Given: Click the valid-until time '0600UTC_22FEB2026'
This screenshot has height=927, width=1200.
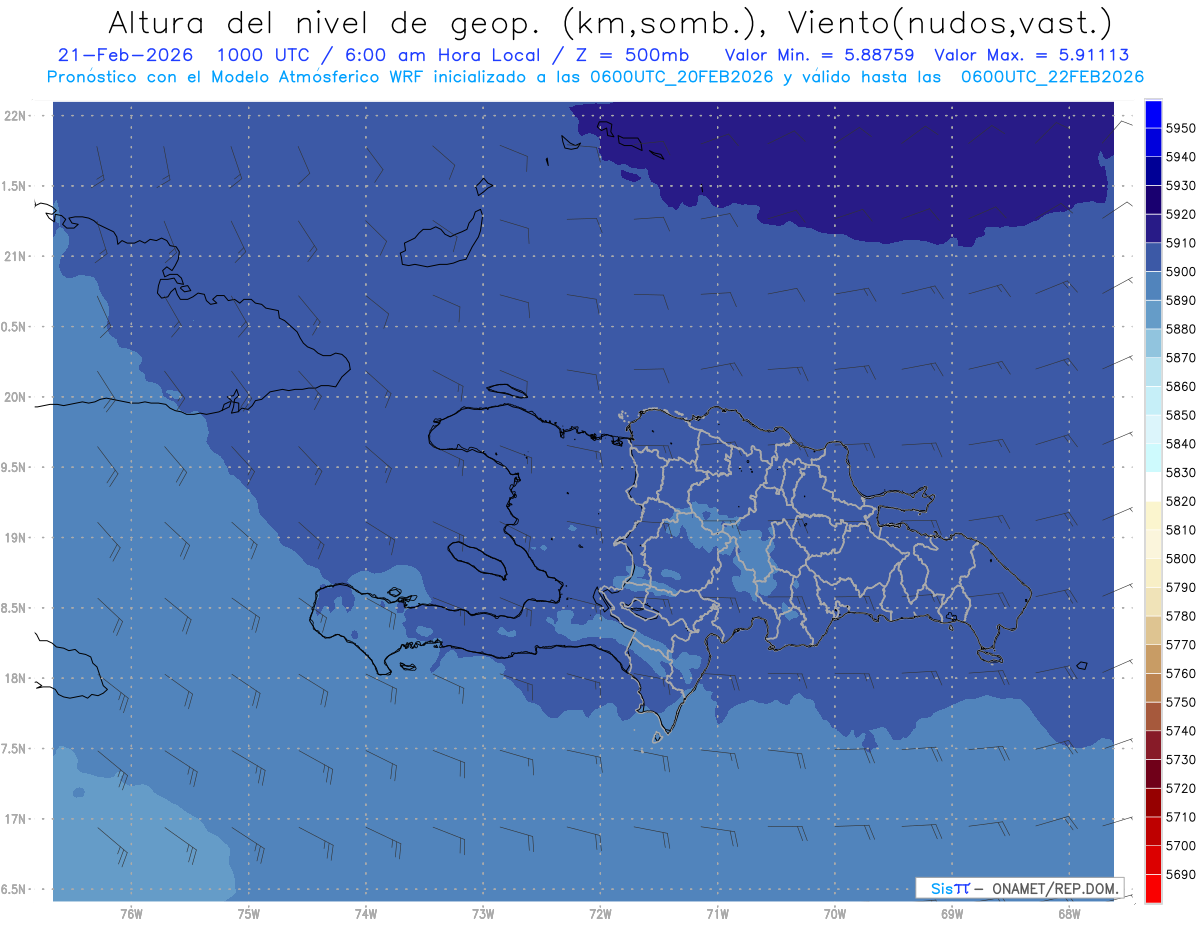Looking at the screenshot, I should [1051, 76].
